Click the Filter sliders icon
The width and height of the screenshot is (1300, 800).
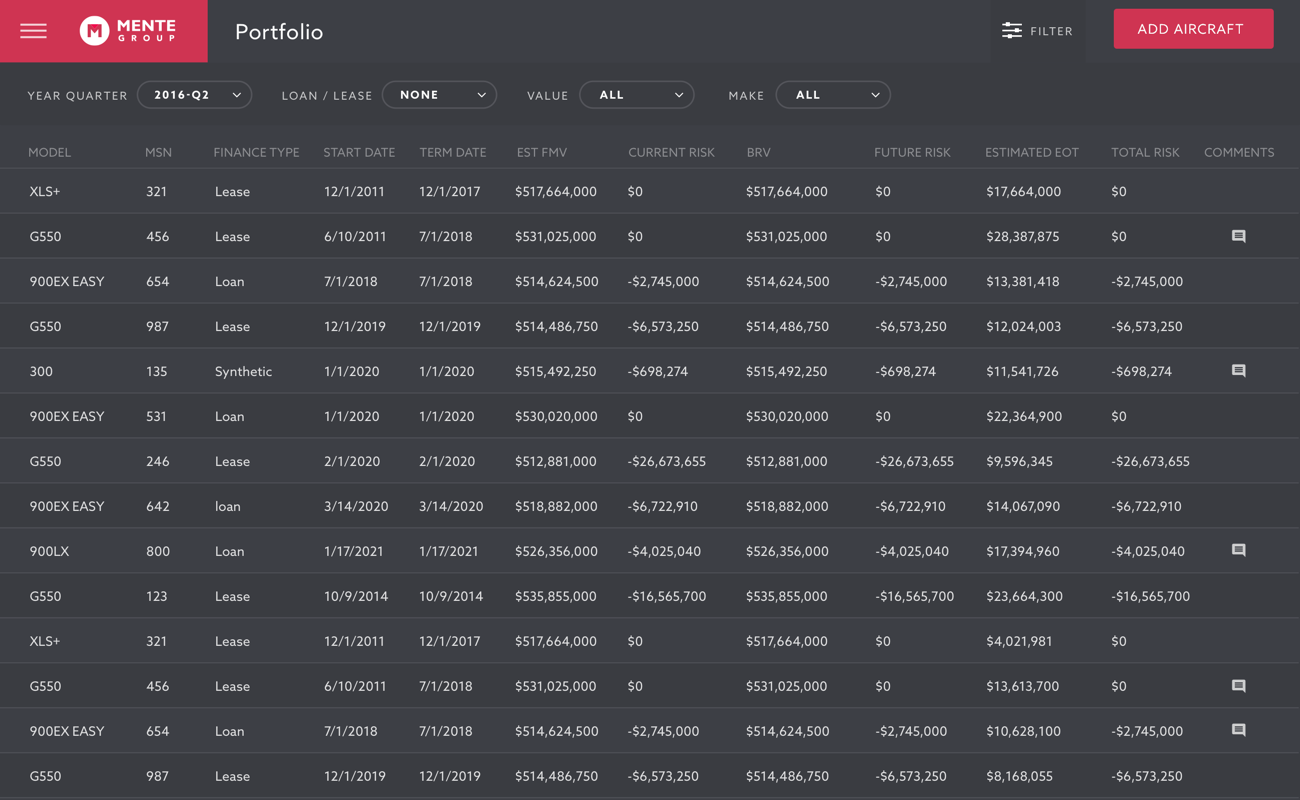tap(1012, 31)
